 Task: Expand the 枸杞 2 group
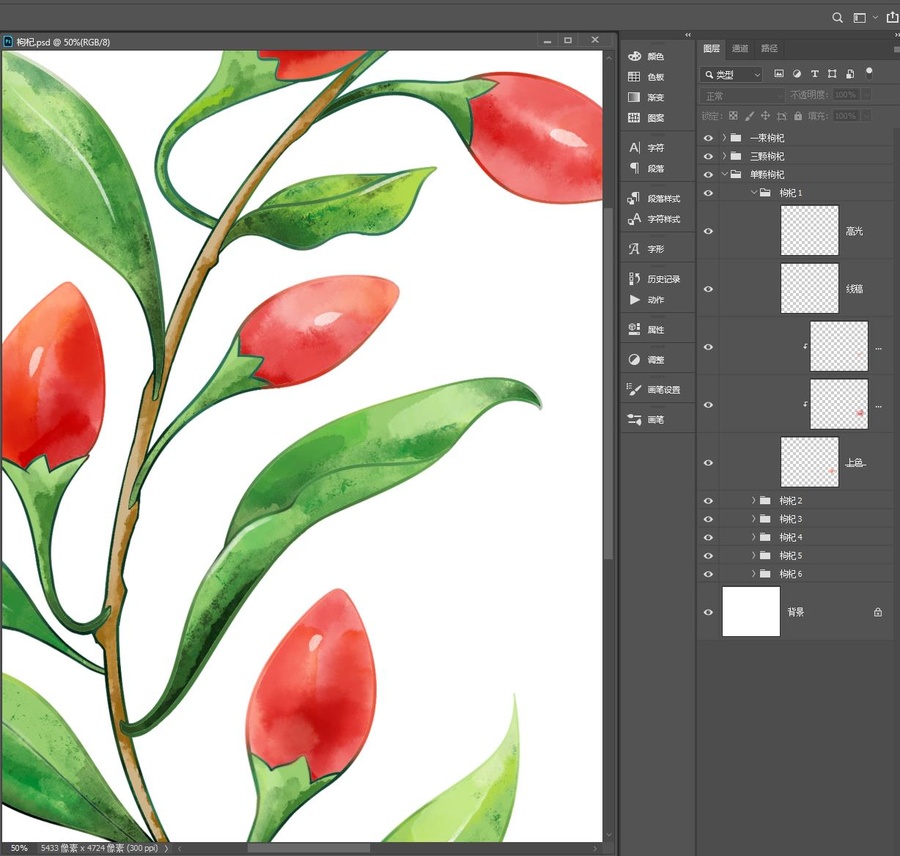pyautogui.click(x=754, y=501)
